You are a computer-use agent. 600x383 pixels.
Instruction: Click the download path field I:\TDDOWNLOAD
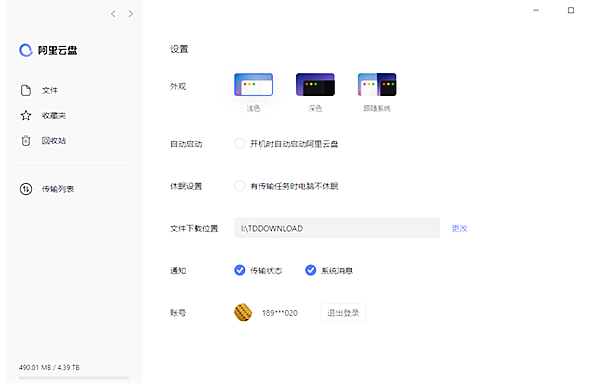pyautogui.click(x=337, y=228)
